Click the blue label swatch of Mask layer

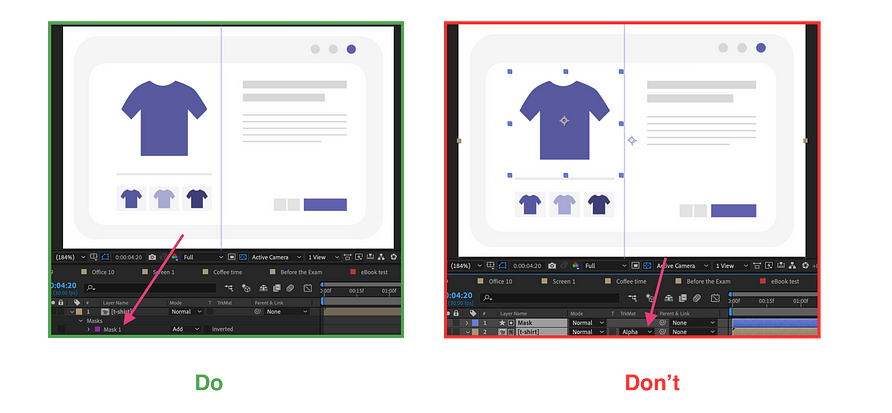click(x=475, y=323)
